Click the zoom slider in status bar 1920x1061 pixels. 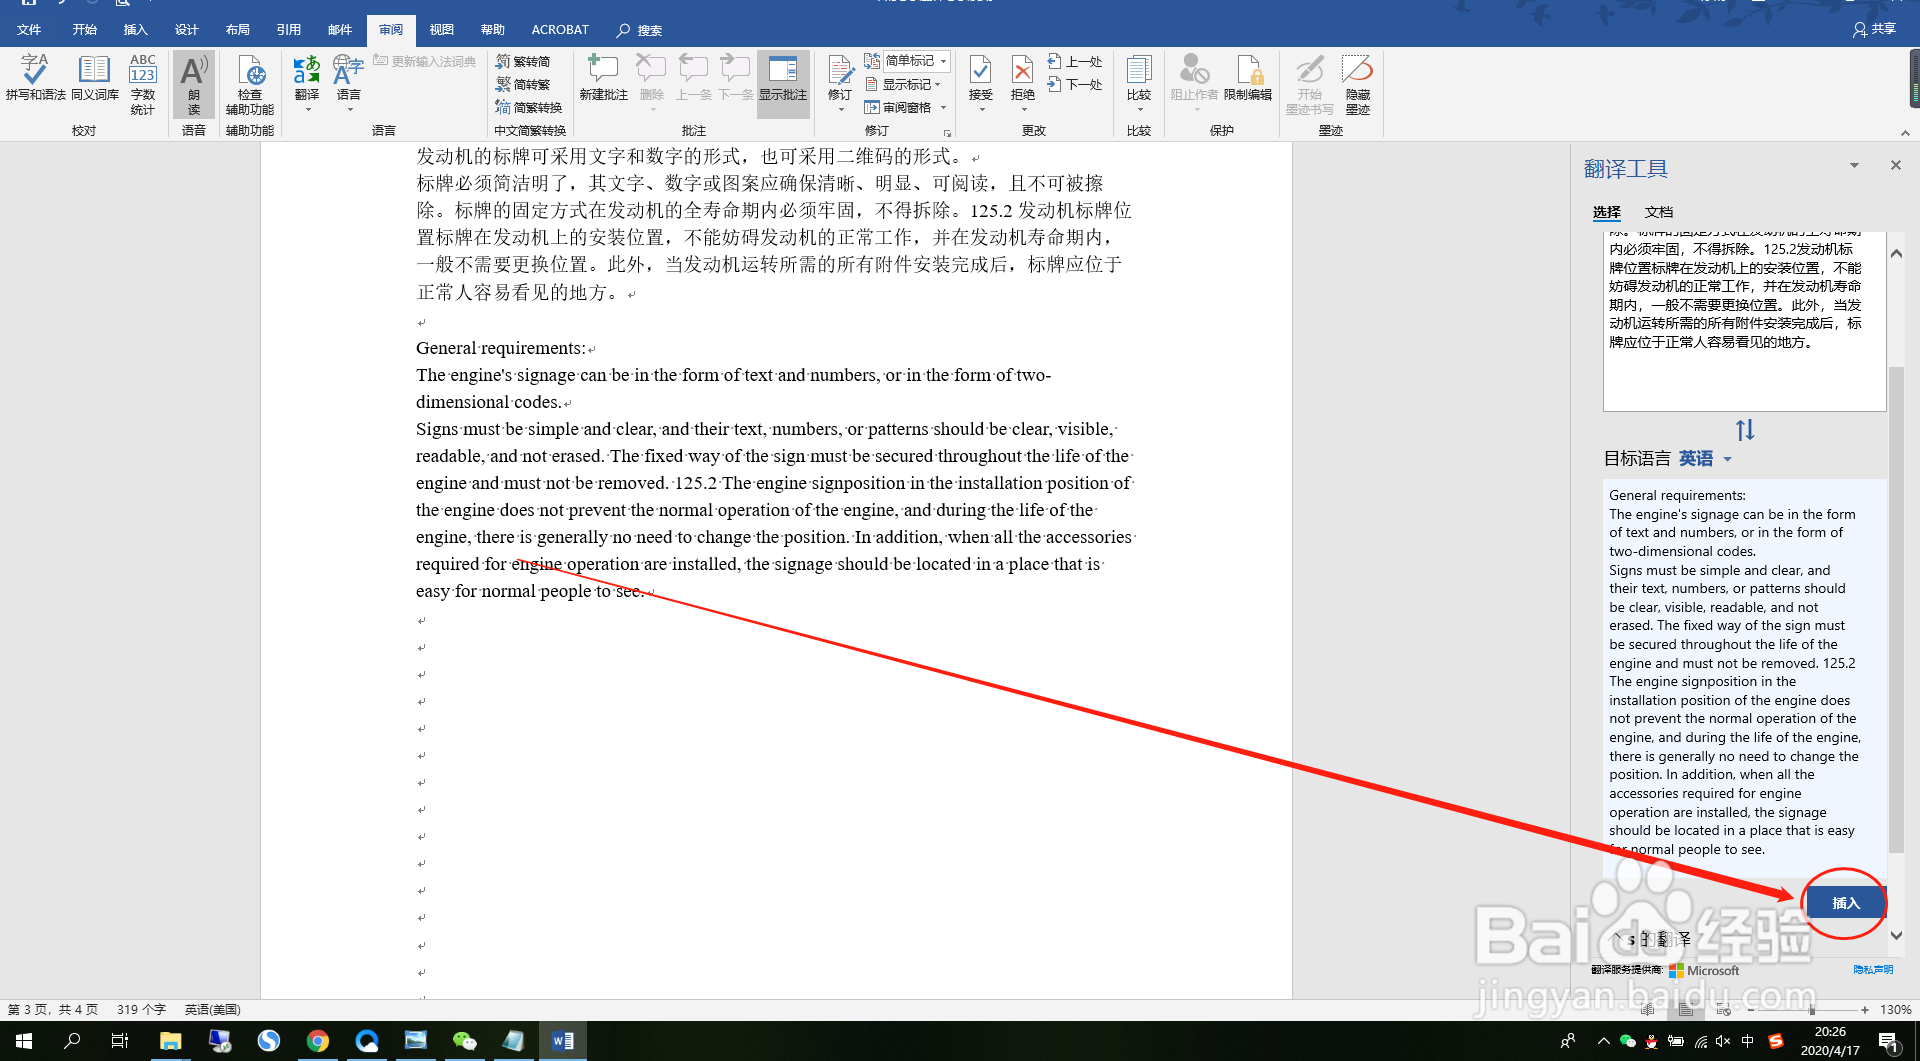[x=1808, y=1010]
